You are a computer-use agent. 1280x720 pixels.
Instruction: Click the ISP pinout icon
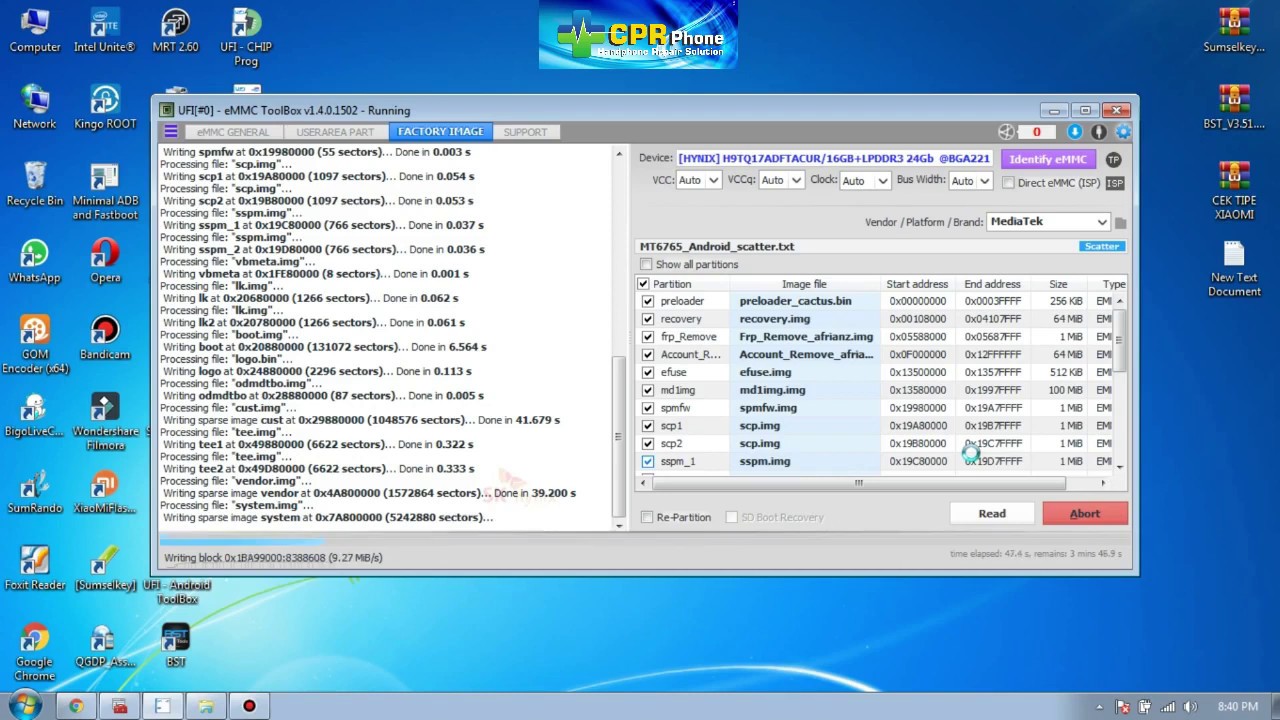(x=1115, y=183)
